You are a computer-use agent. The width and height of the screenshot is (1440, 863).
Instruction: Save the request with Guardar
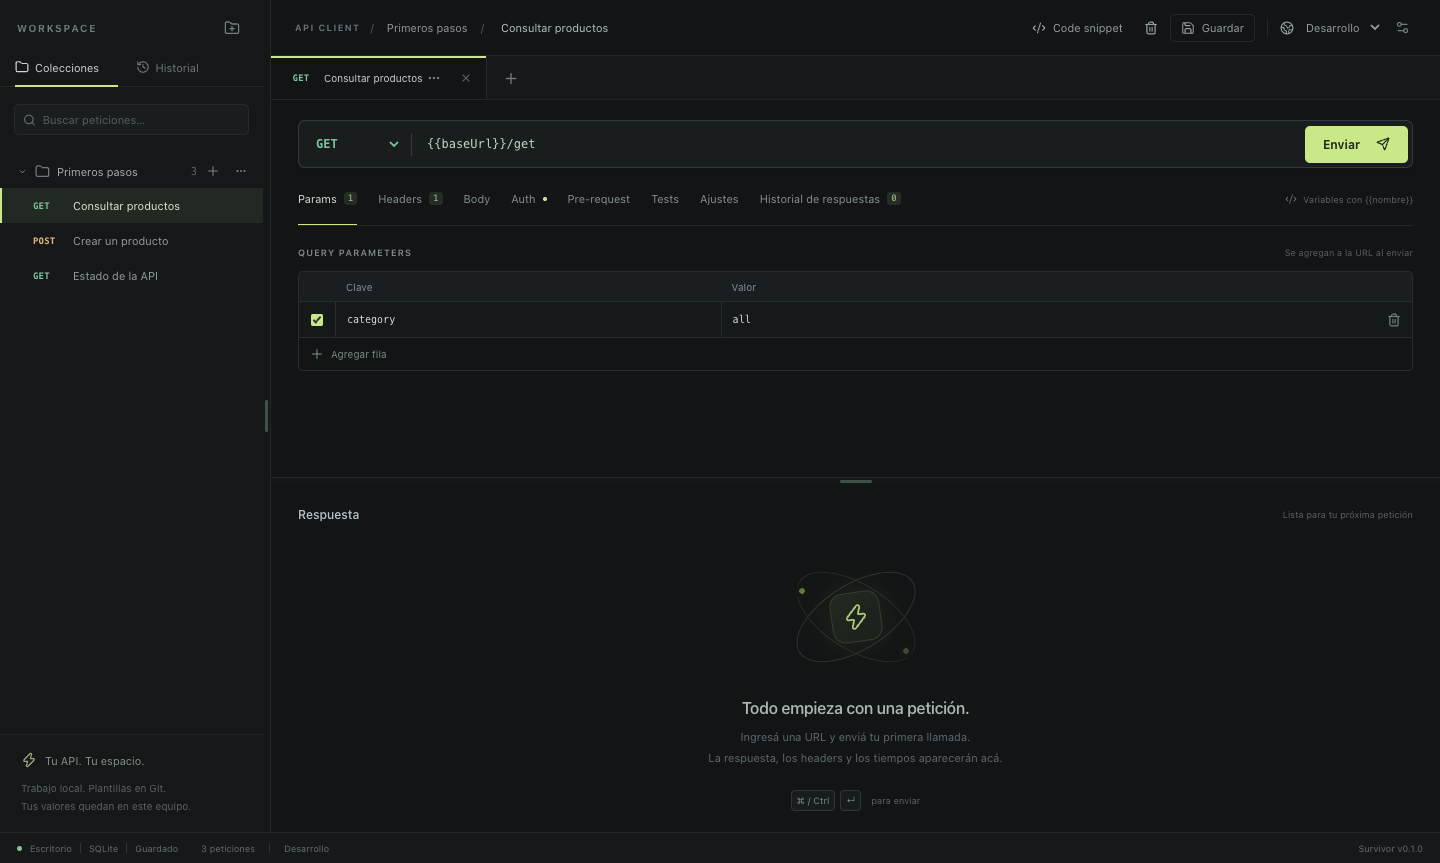[1212, 28]
